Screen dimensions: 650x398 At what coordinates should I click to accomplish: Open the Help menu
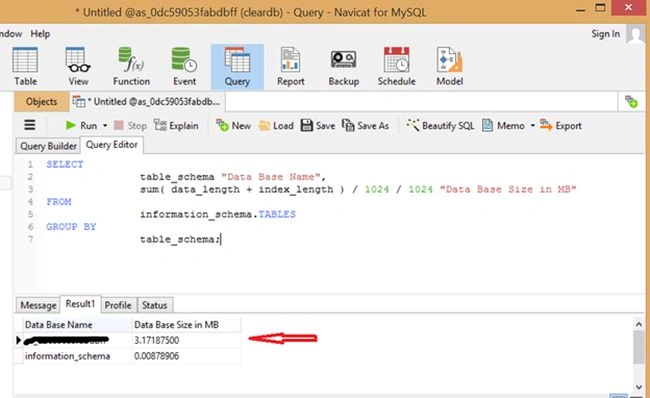[40, 34]
